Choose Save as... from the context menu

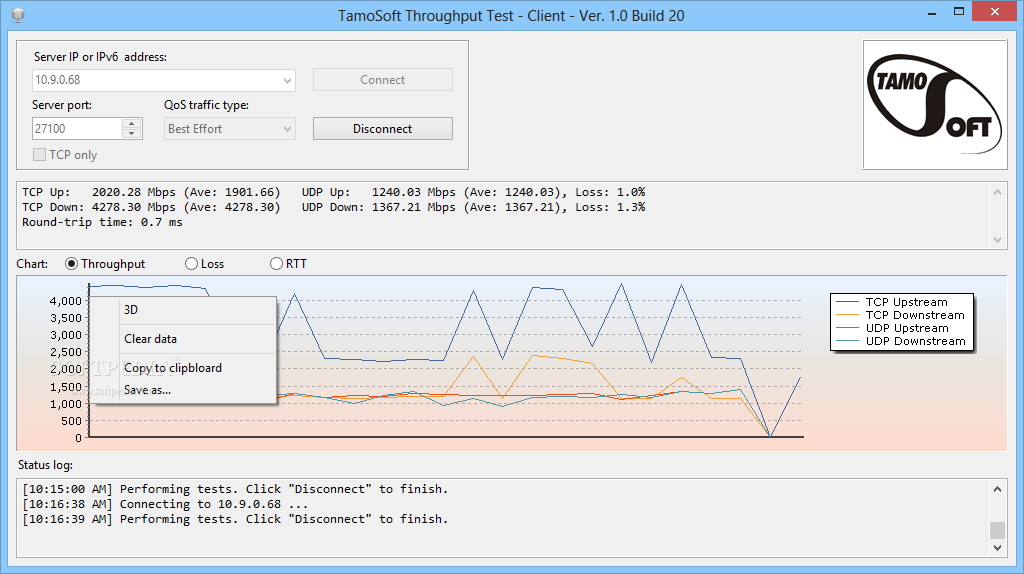(x=183, y=390)
